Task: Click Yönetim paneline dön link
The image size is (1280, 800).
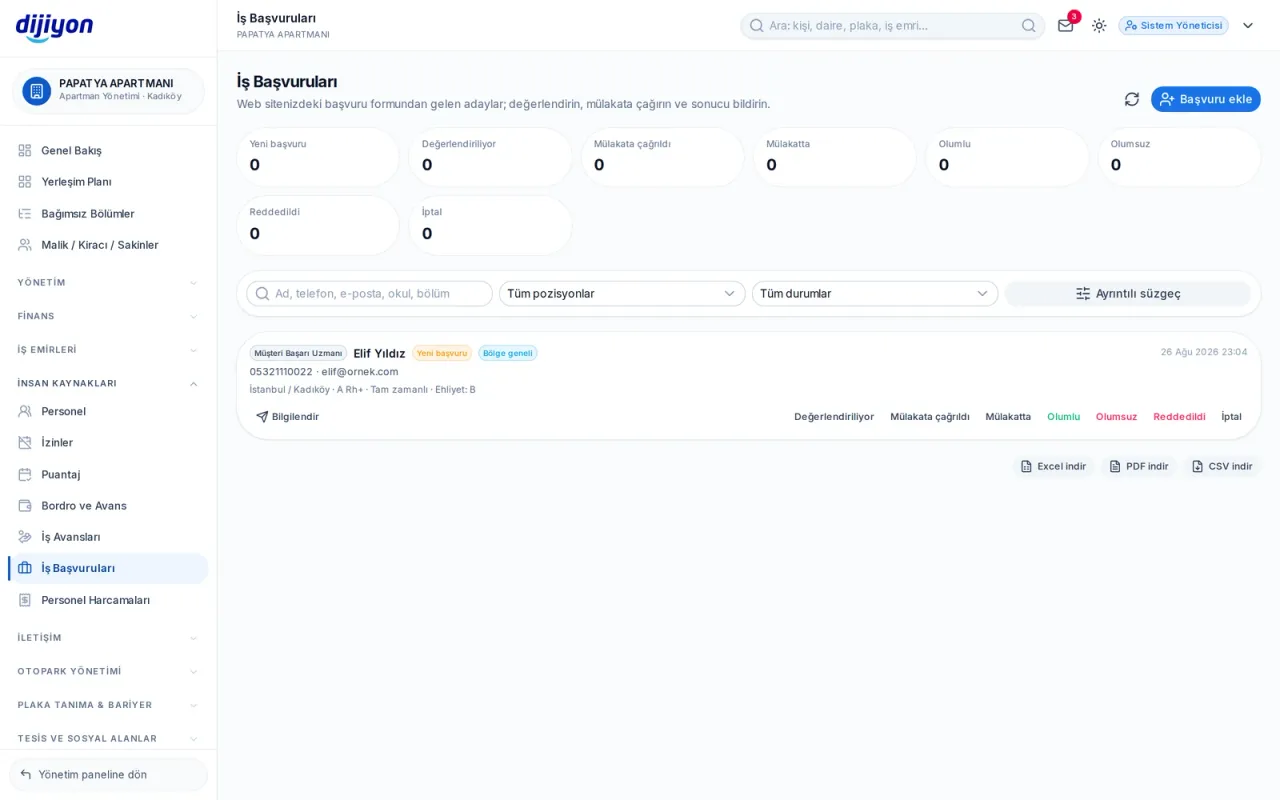Action: pos(108,774)
